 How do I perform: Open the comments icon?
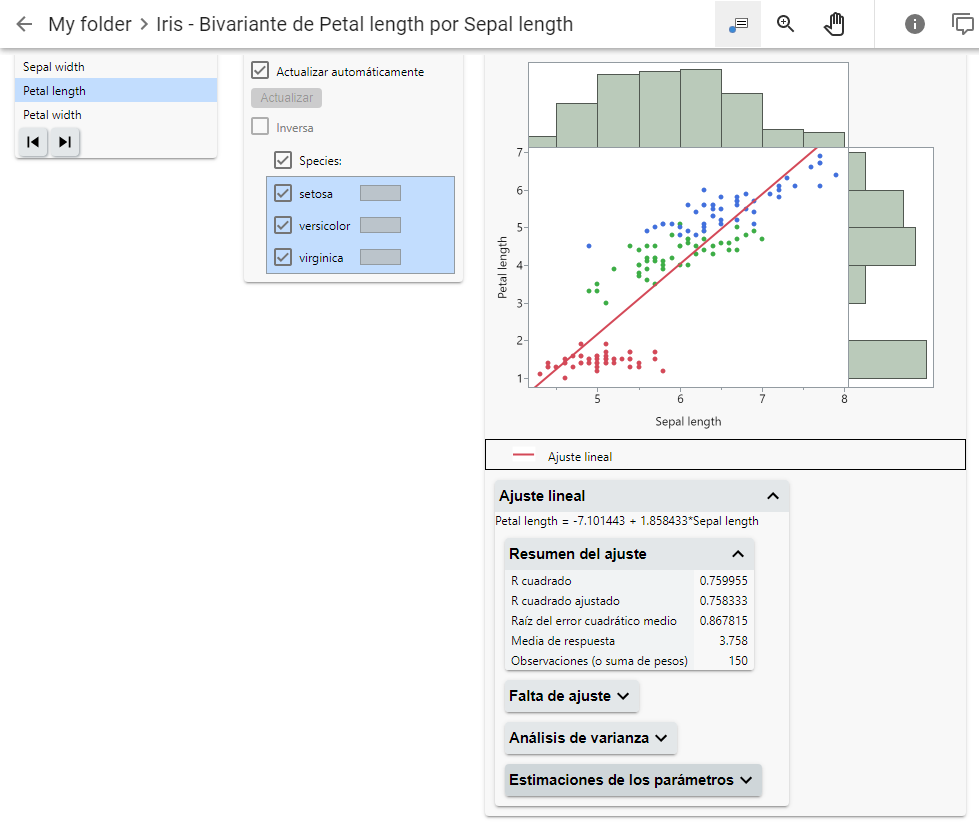963,24
